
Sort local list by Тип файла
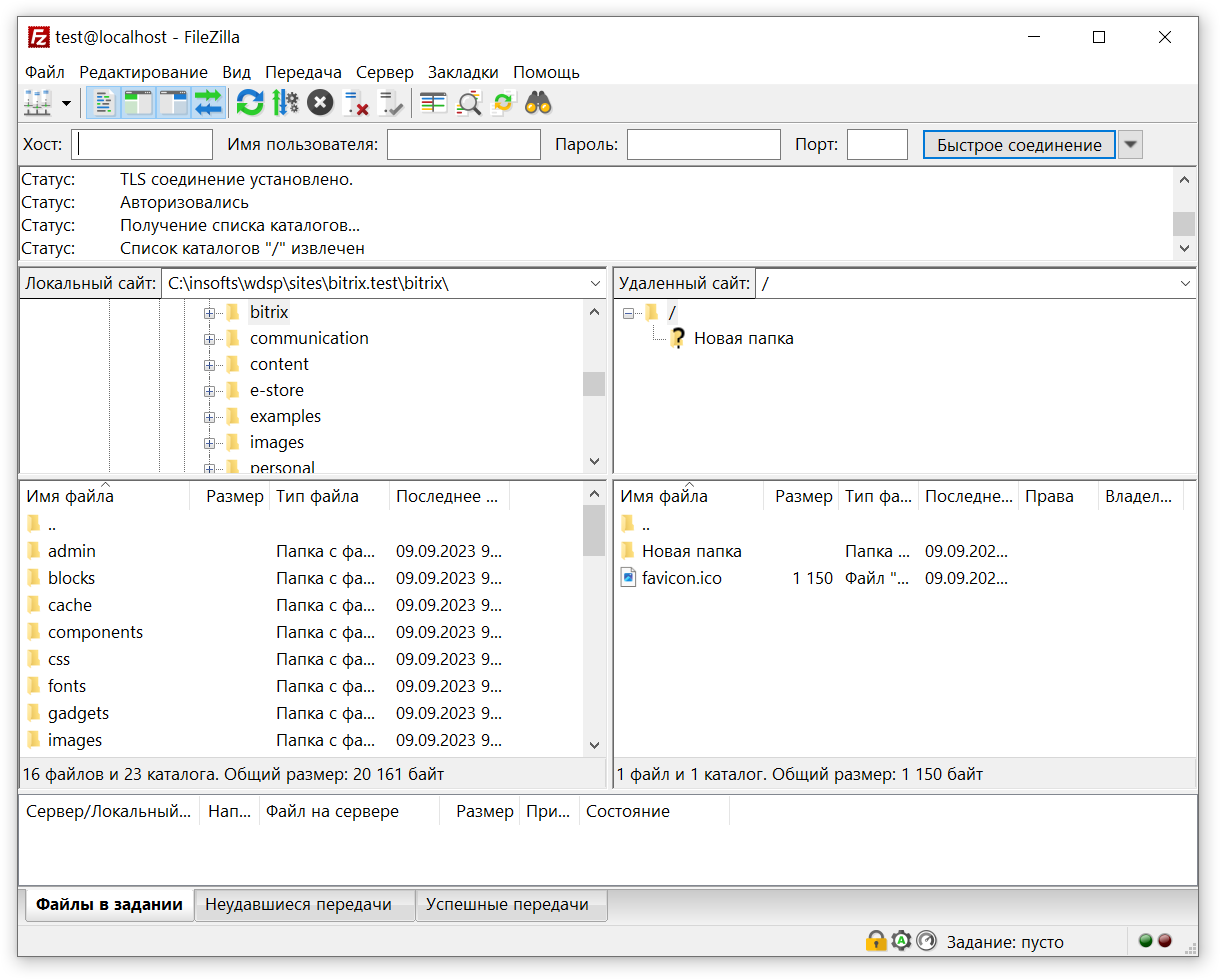tap(330, 496)
